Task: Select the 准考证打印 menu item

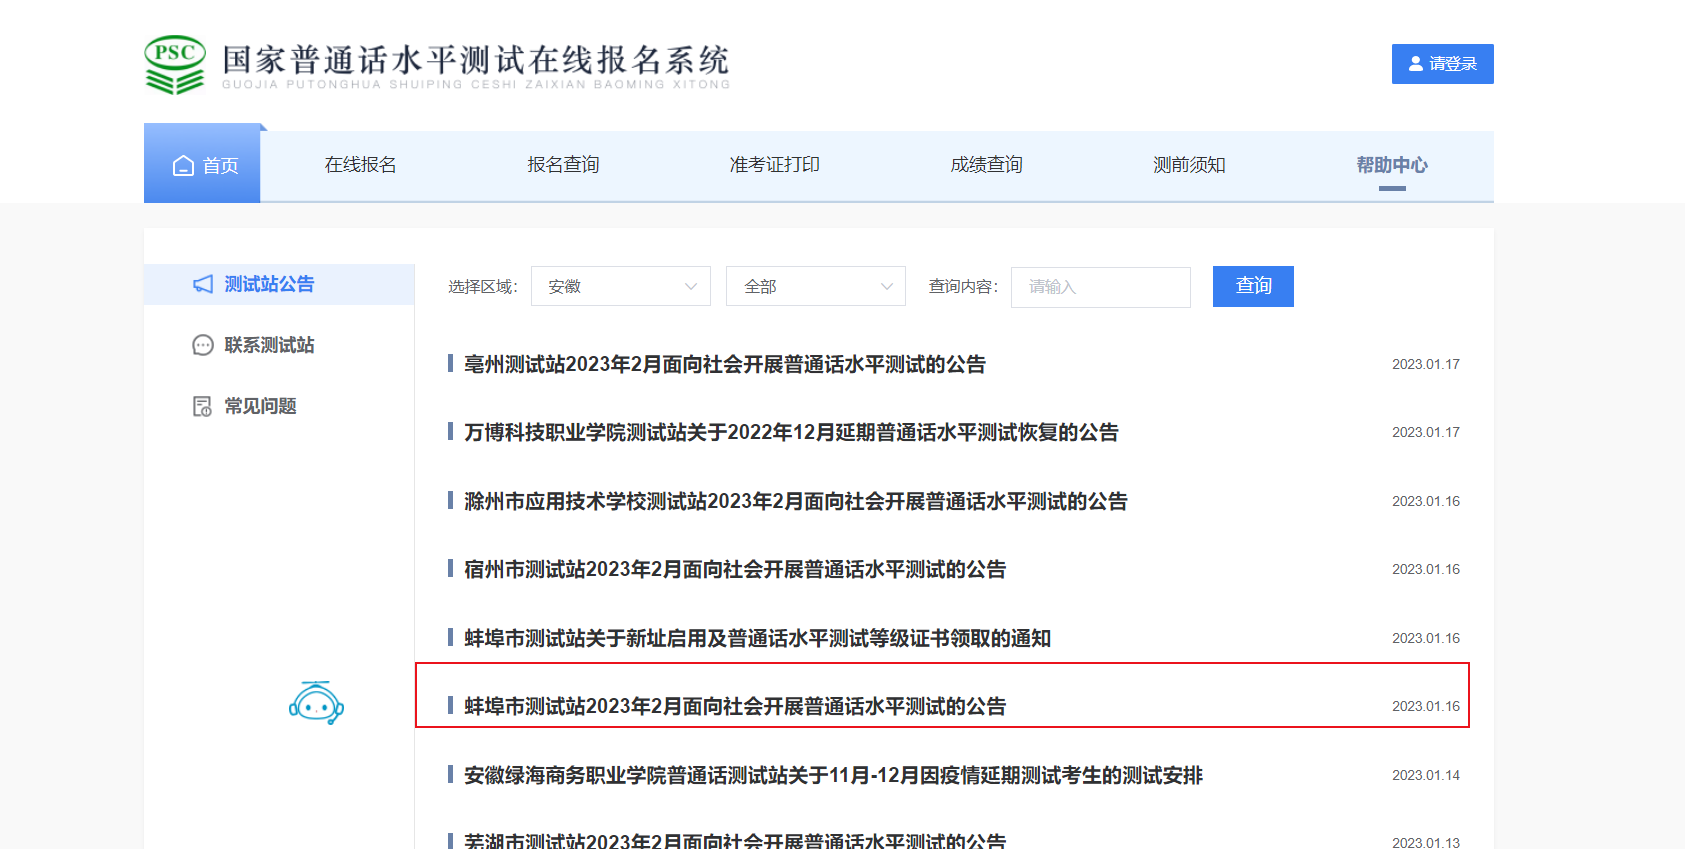Action: 774,165
